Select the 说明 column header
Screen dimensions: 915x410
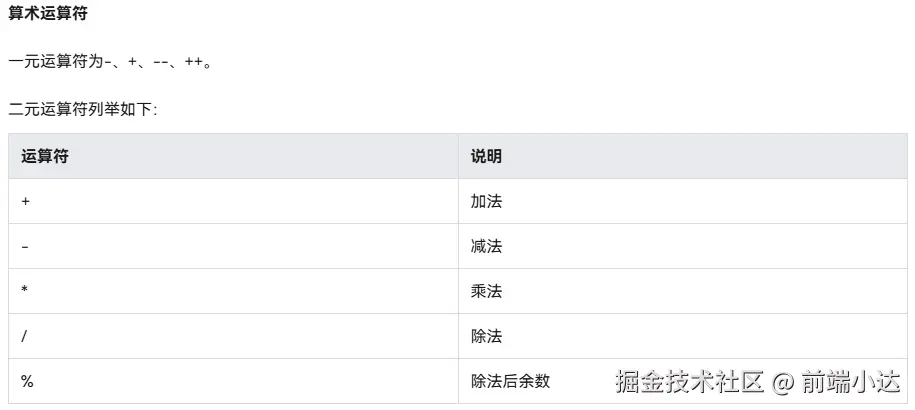486,157
